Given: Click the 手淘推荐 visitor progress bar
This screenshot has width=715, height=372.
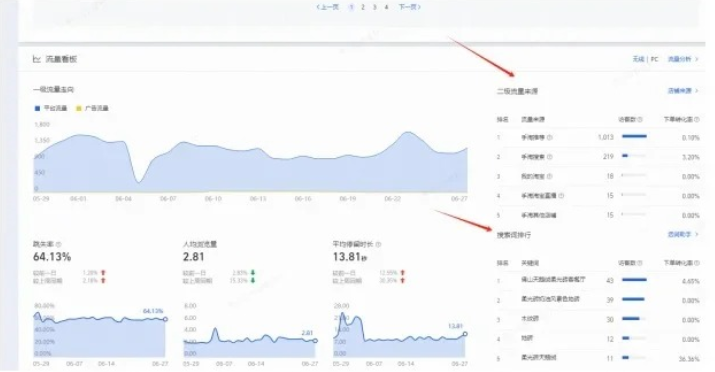Looking at the screenshot, I should coord(634,136).
